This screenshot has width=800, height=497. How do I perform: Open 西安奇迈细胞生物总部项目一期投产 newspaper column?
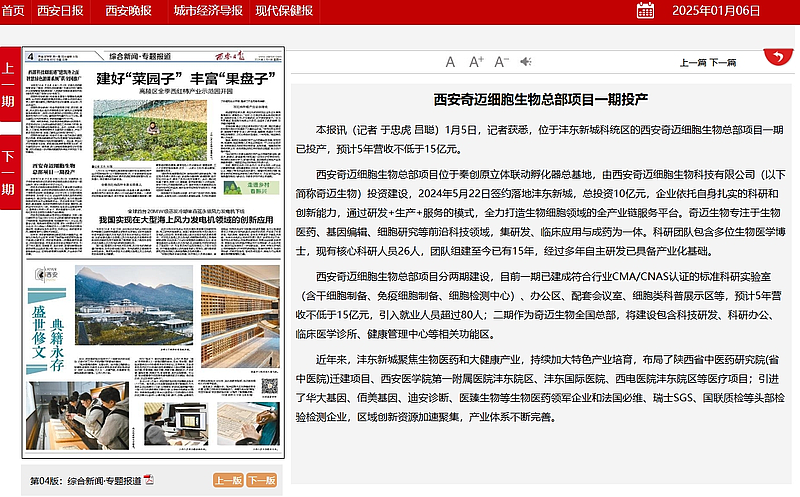click(54, 169)
